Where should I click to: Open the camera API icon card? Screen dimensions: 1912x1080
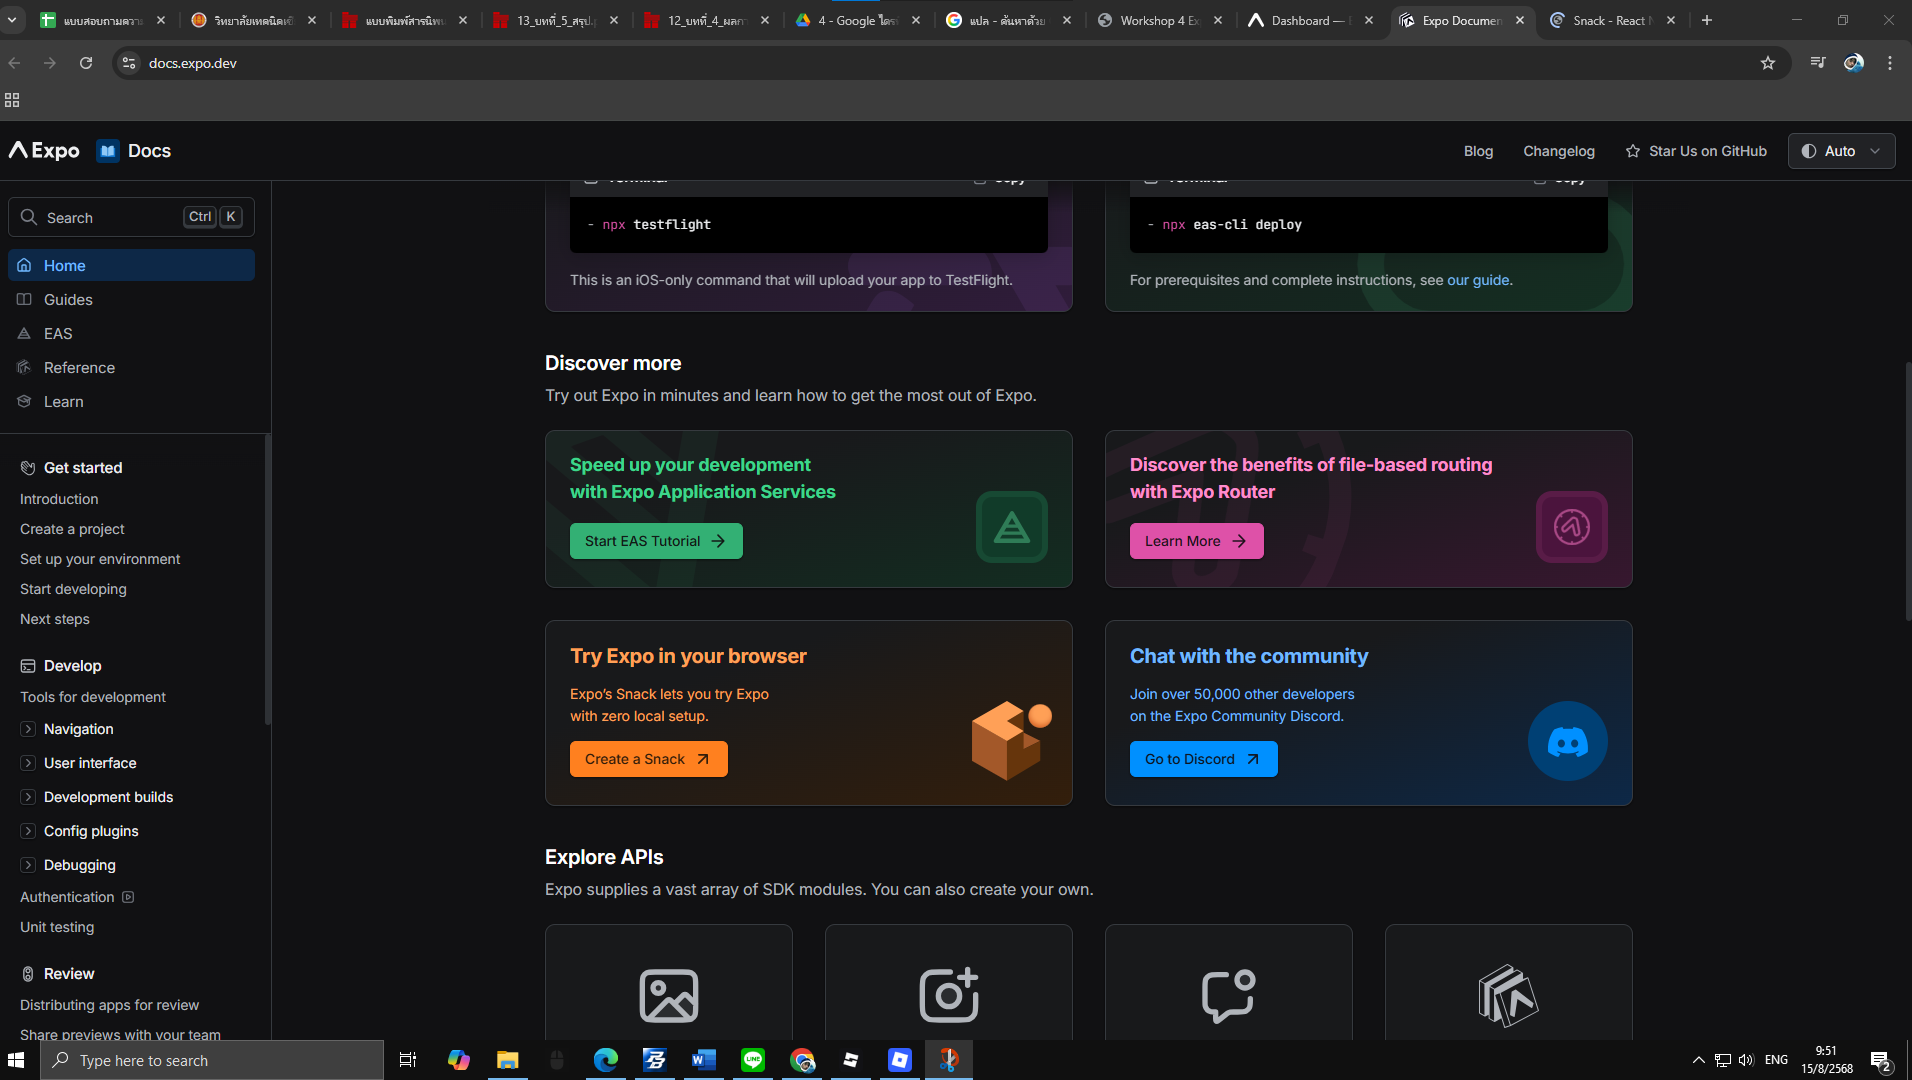click(948, 994)
